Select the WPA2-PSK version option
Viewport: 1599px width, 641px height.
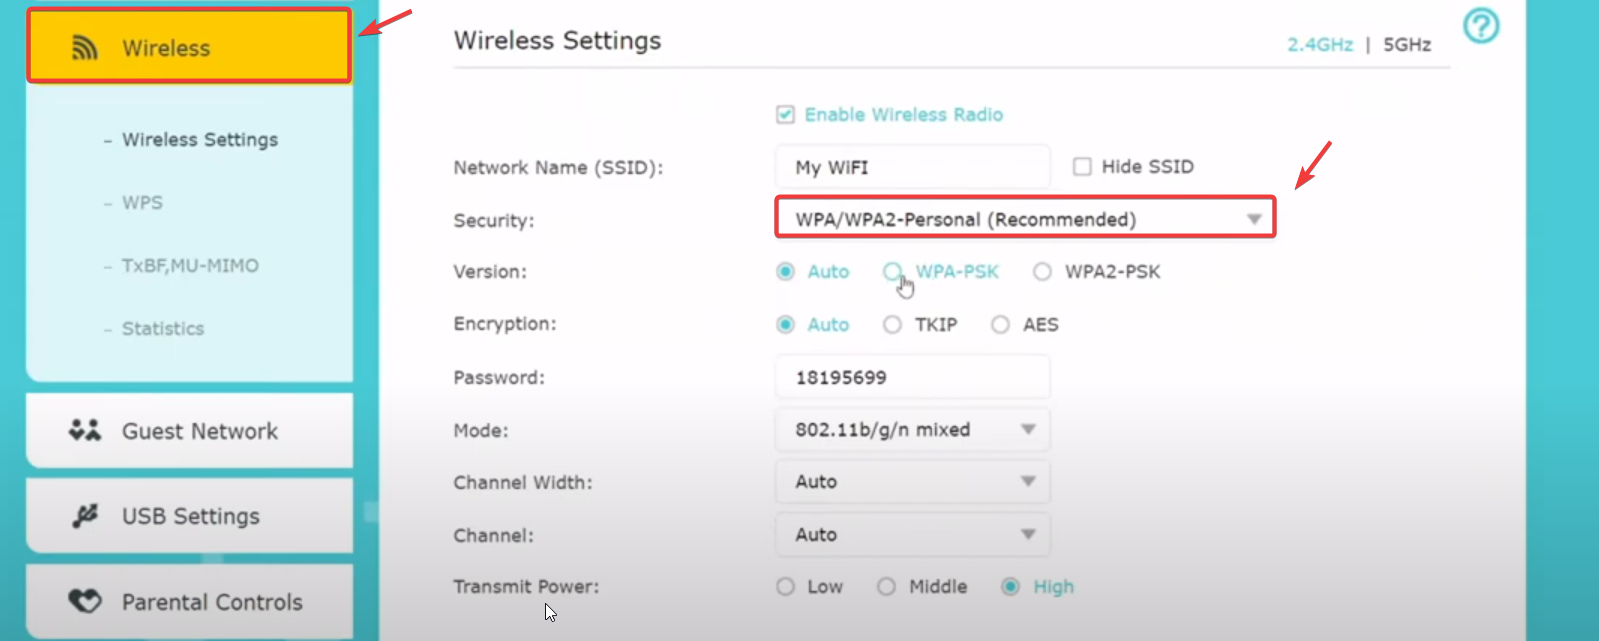[x=1043, y=272]
